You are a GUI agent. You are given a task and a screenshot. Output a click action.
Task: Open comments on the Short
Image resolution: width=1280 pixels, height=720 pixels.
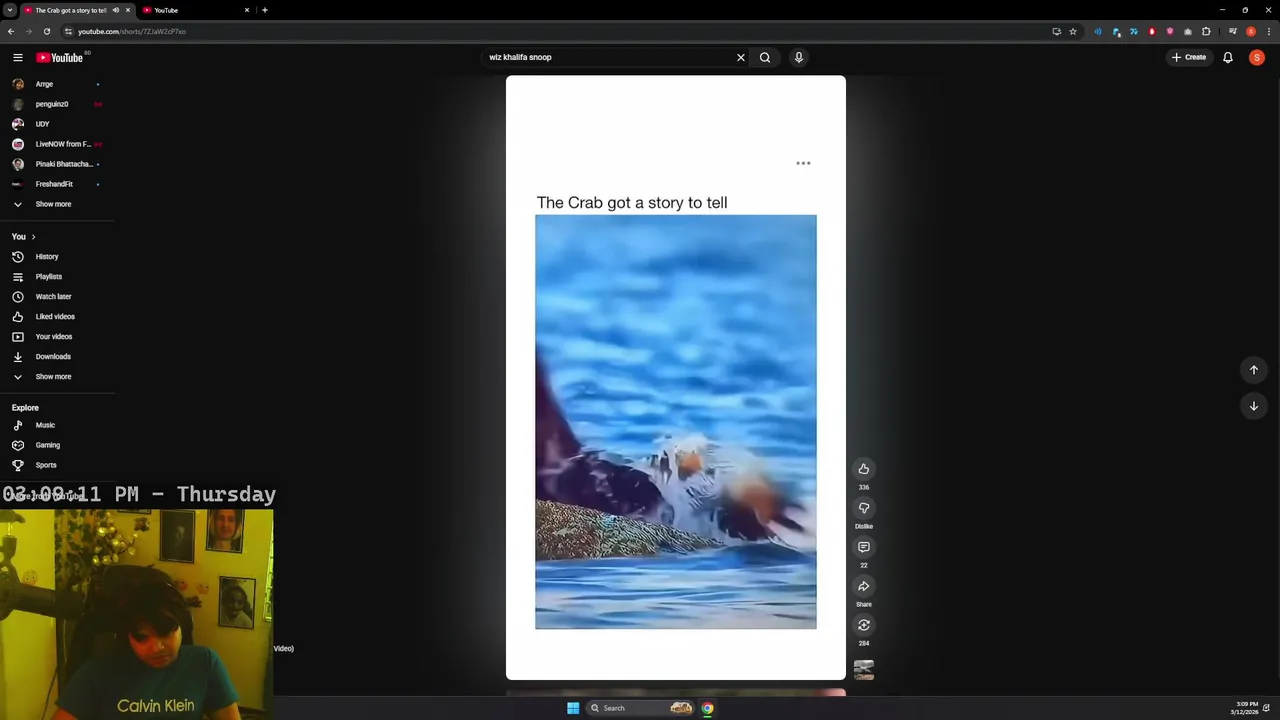click(x=864, y=547)
